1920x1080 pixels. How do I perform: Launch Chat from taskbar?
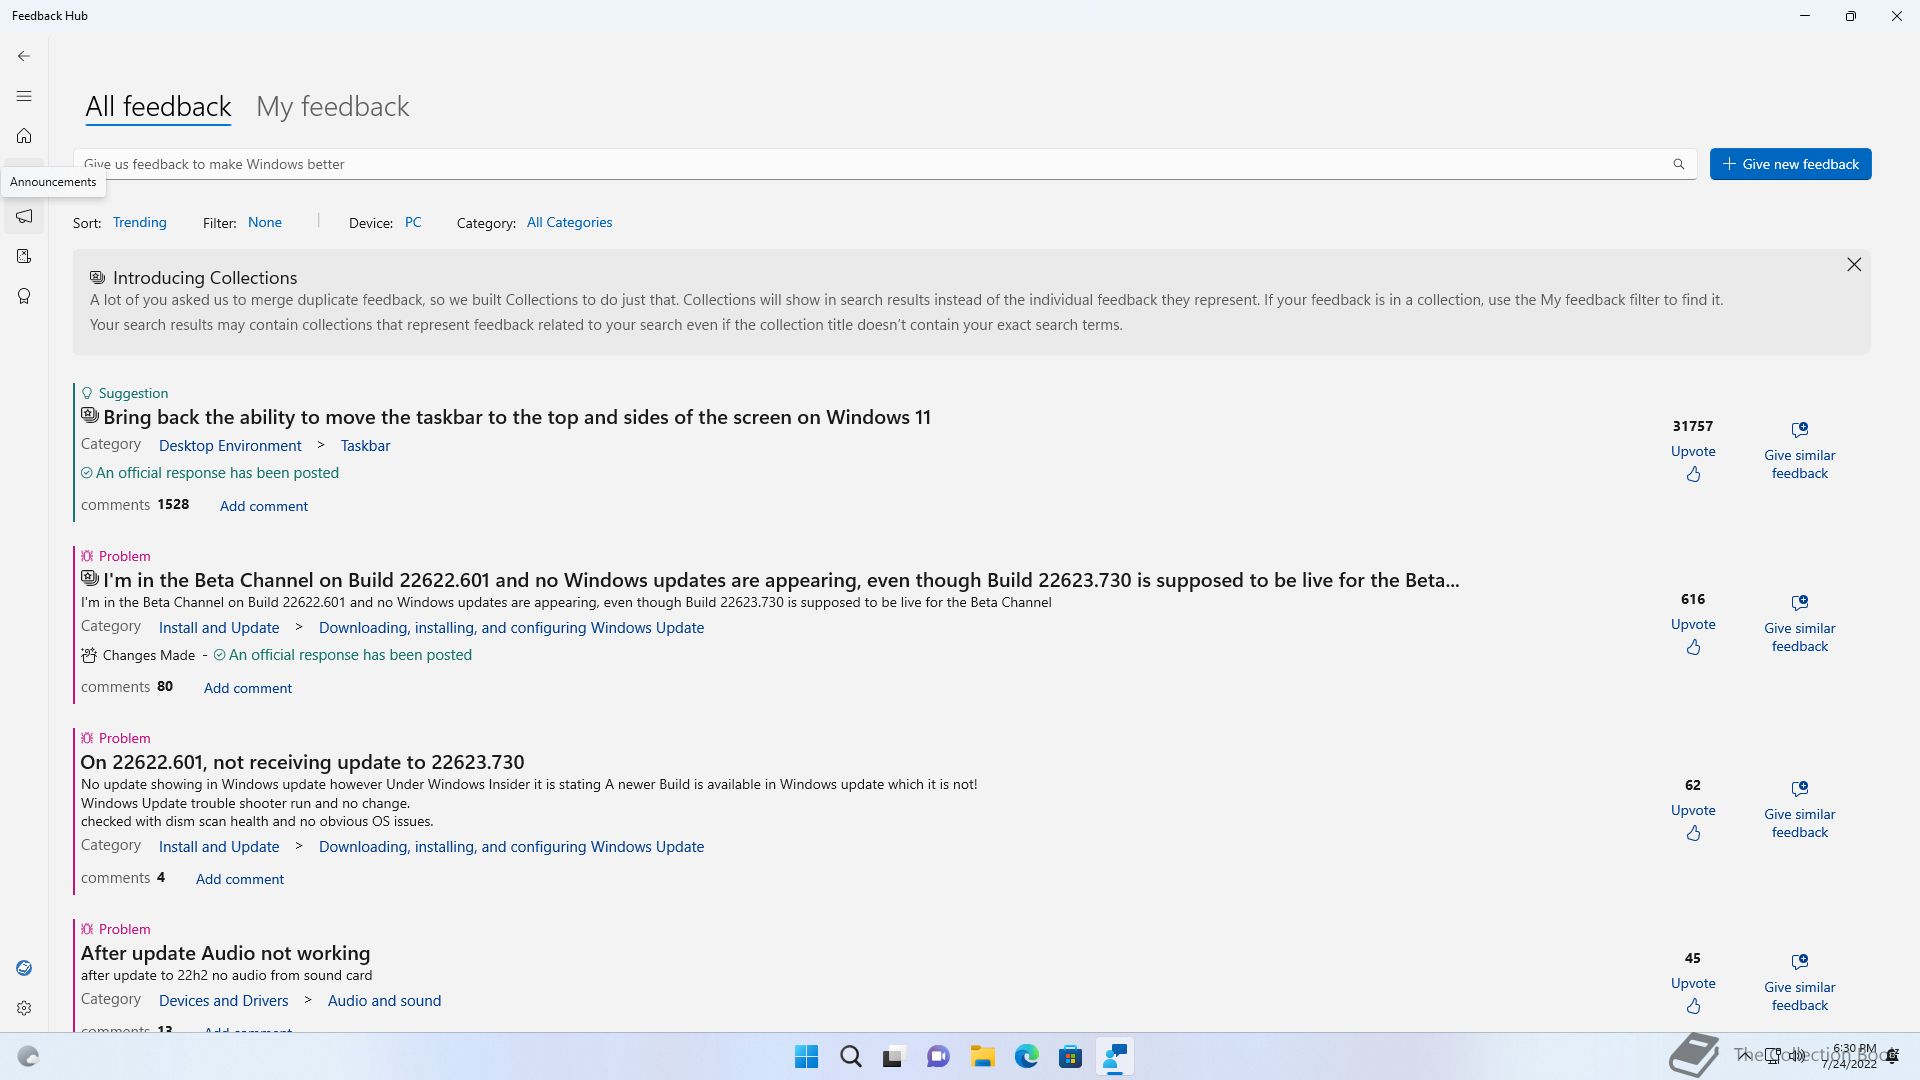pyautogui.click(x=938, y=1056)
